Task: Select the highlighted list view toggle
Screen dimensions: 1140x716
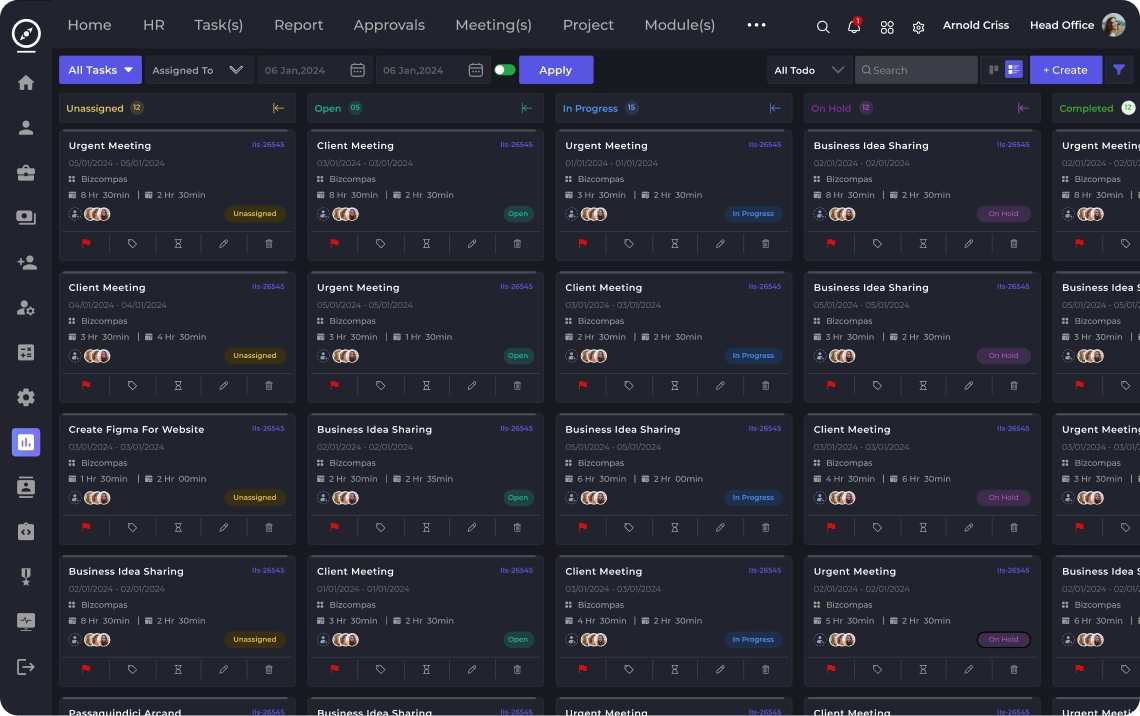Action: click(x=1014, y=70)
